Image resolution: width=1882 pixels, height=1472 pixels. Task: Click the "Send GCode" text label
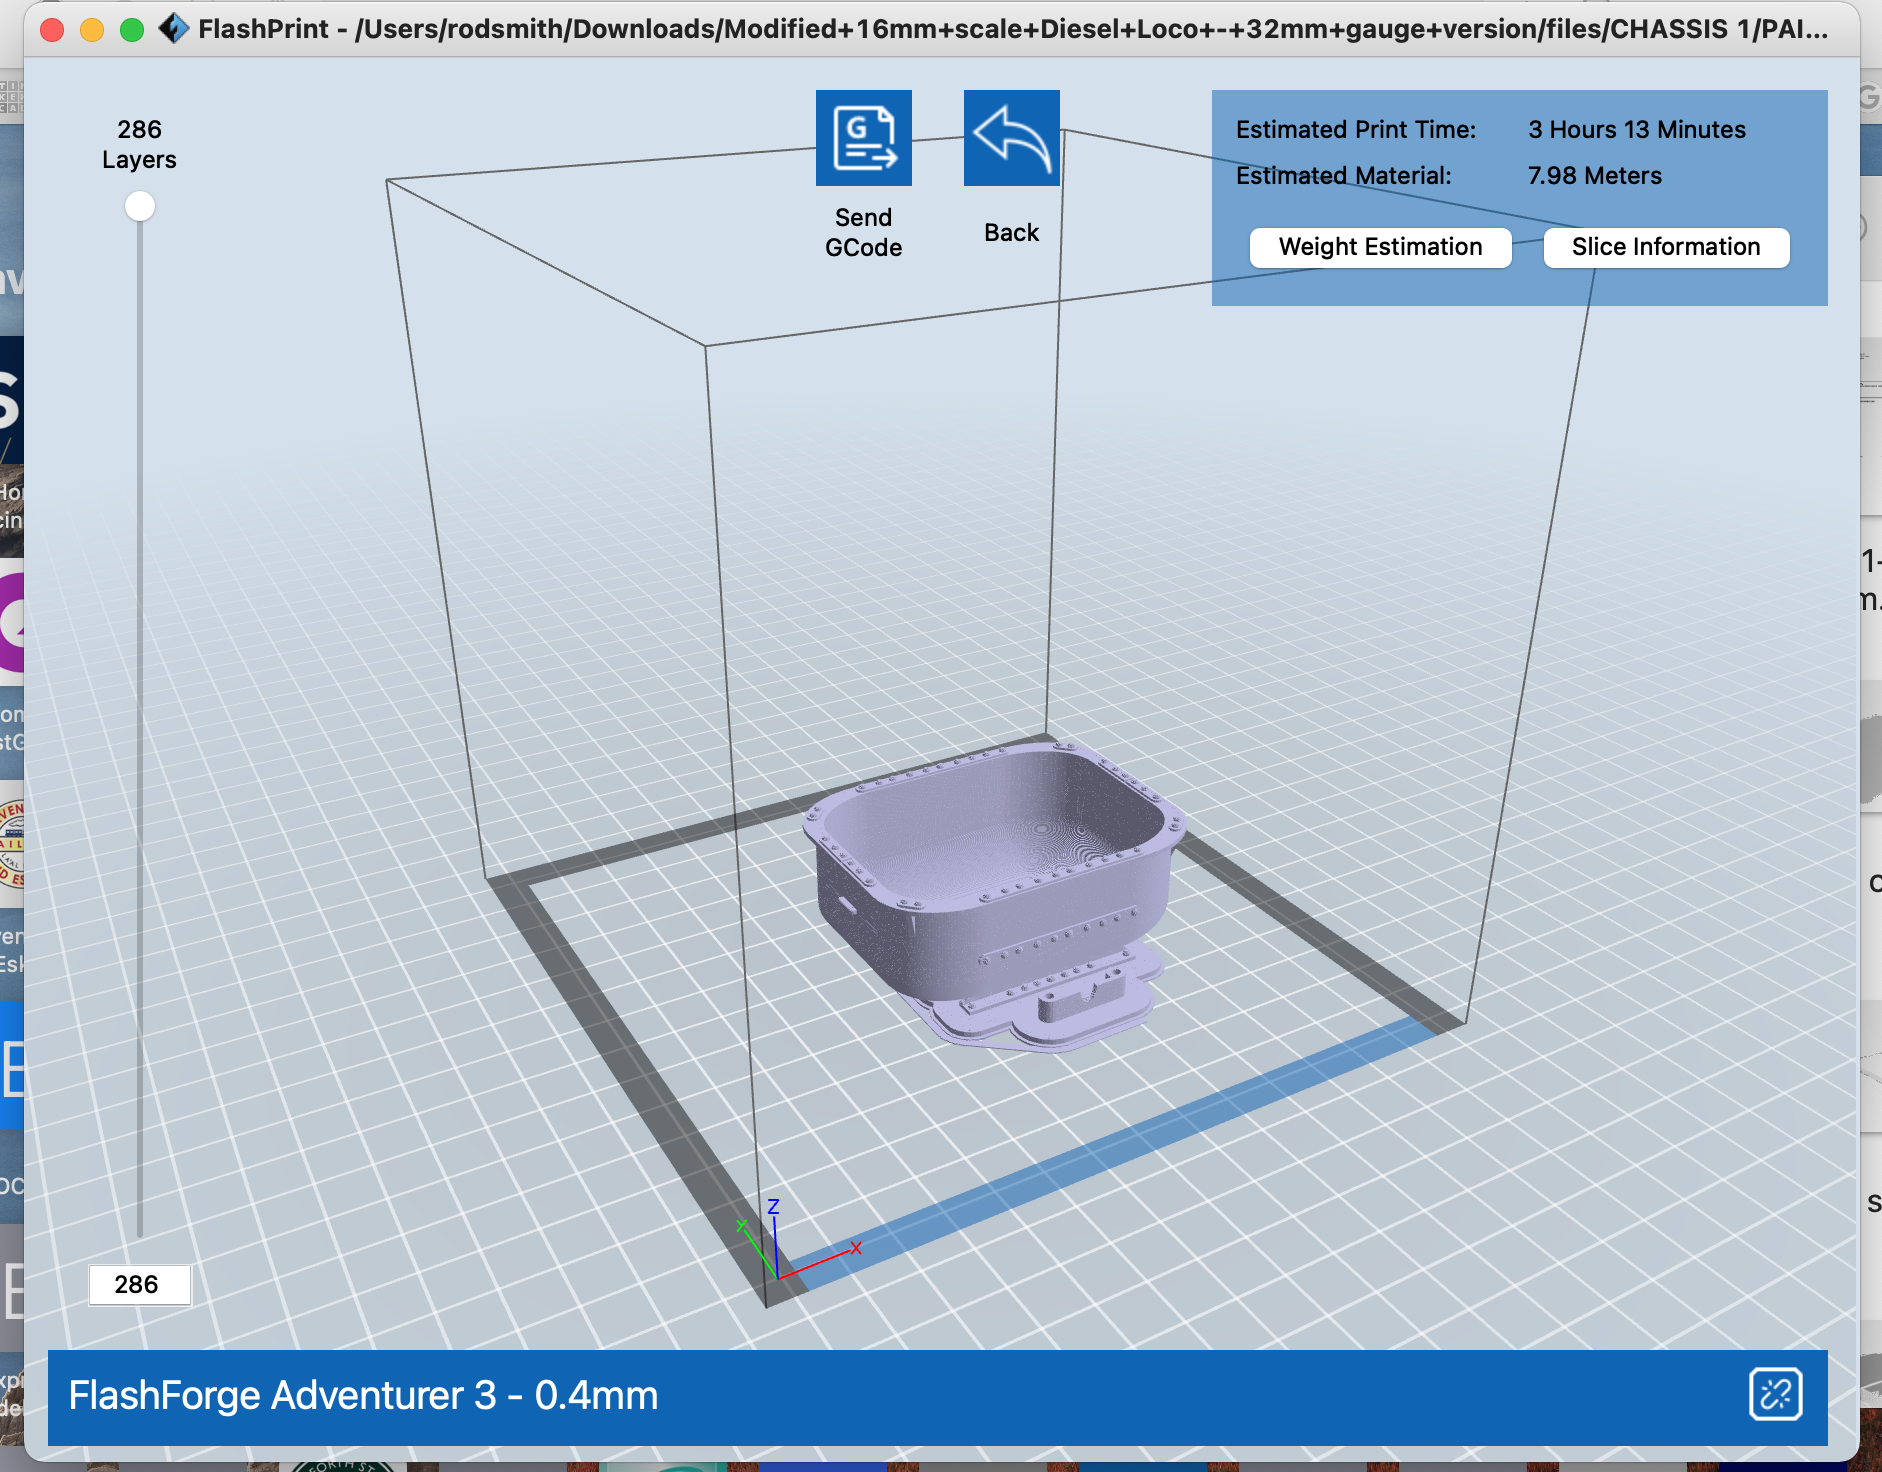point(863,232)
